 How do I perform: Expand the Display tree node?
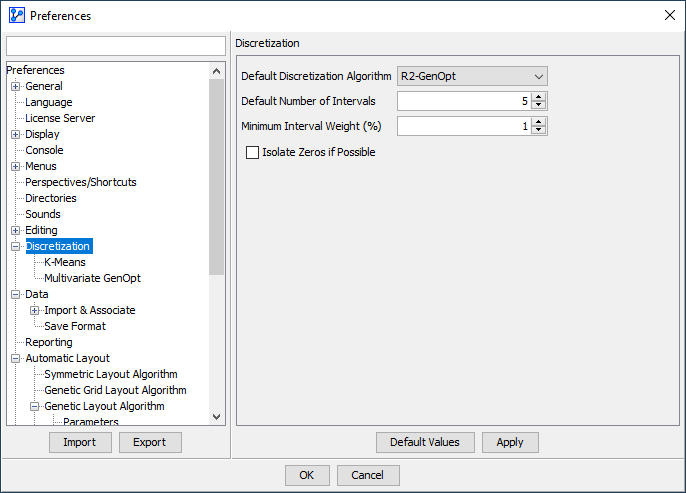pos(15,134)
